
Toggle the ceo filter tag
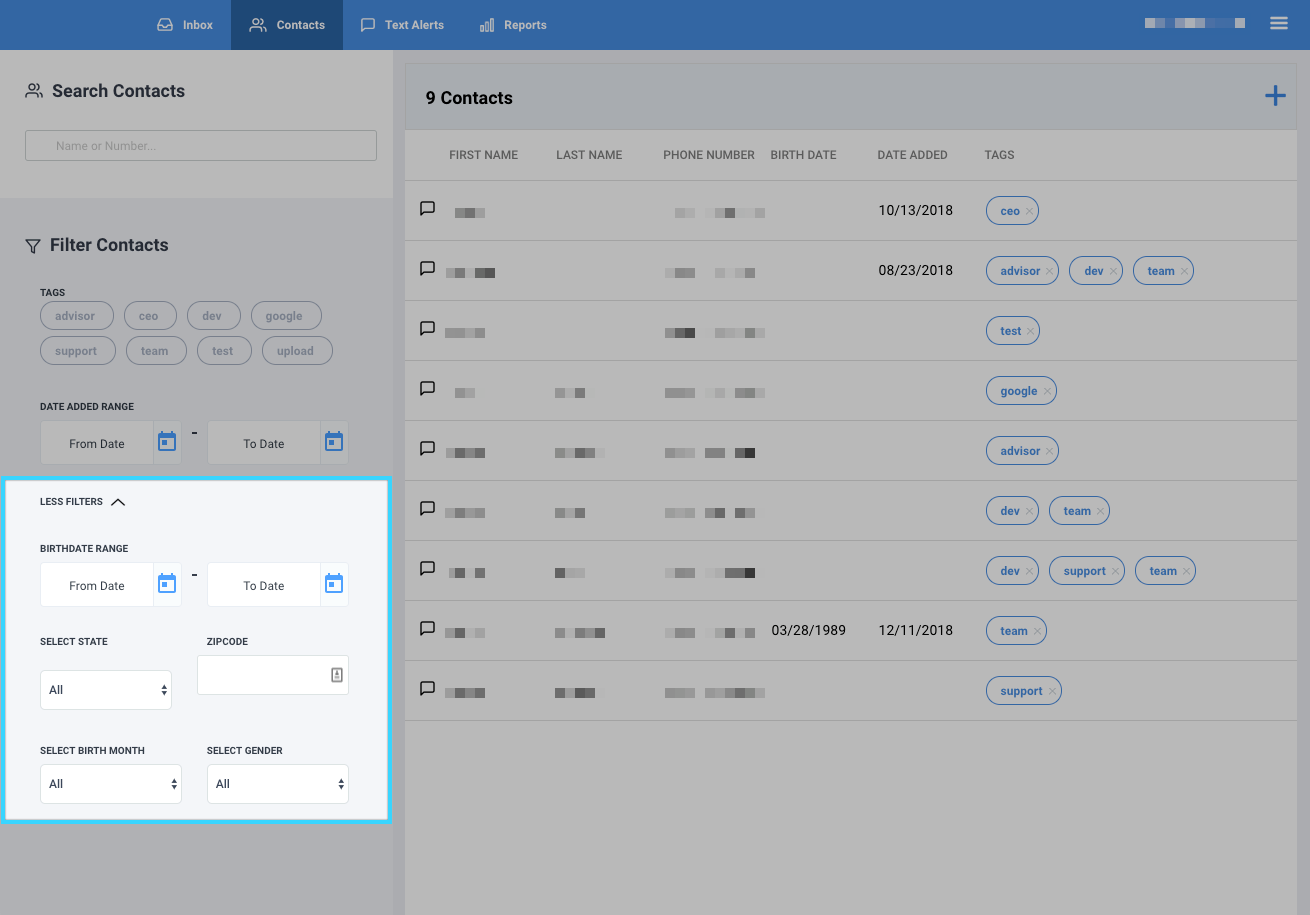(x=149, y=316)
